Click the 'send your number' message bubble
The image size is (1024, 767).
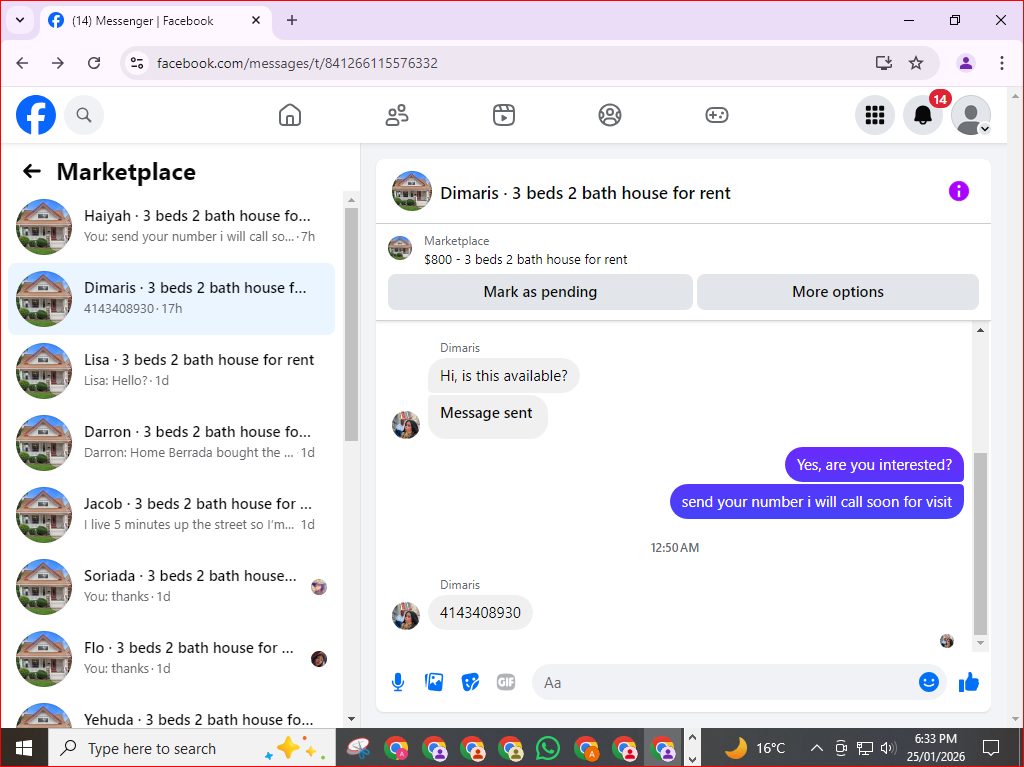coord(817,502)
